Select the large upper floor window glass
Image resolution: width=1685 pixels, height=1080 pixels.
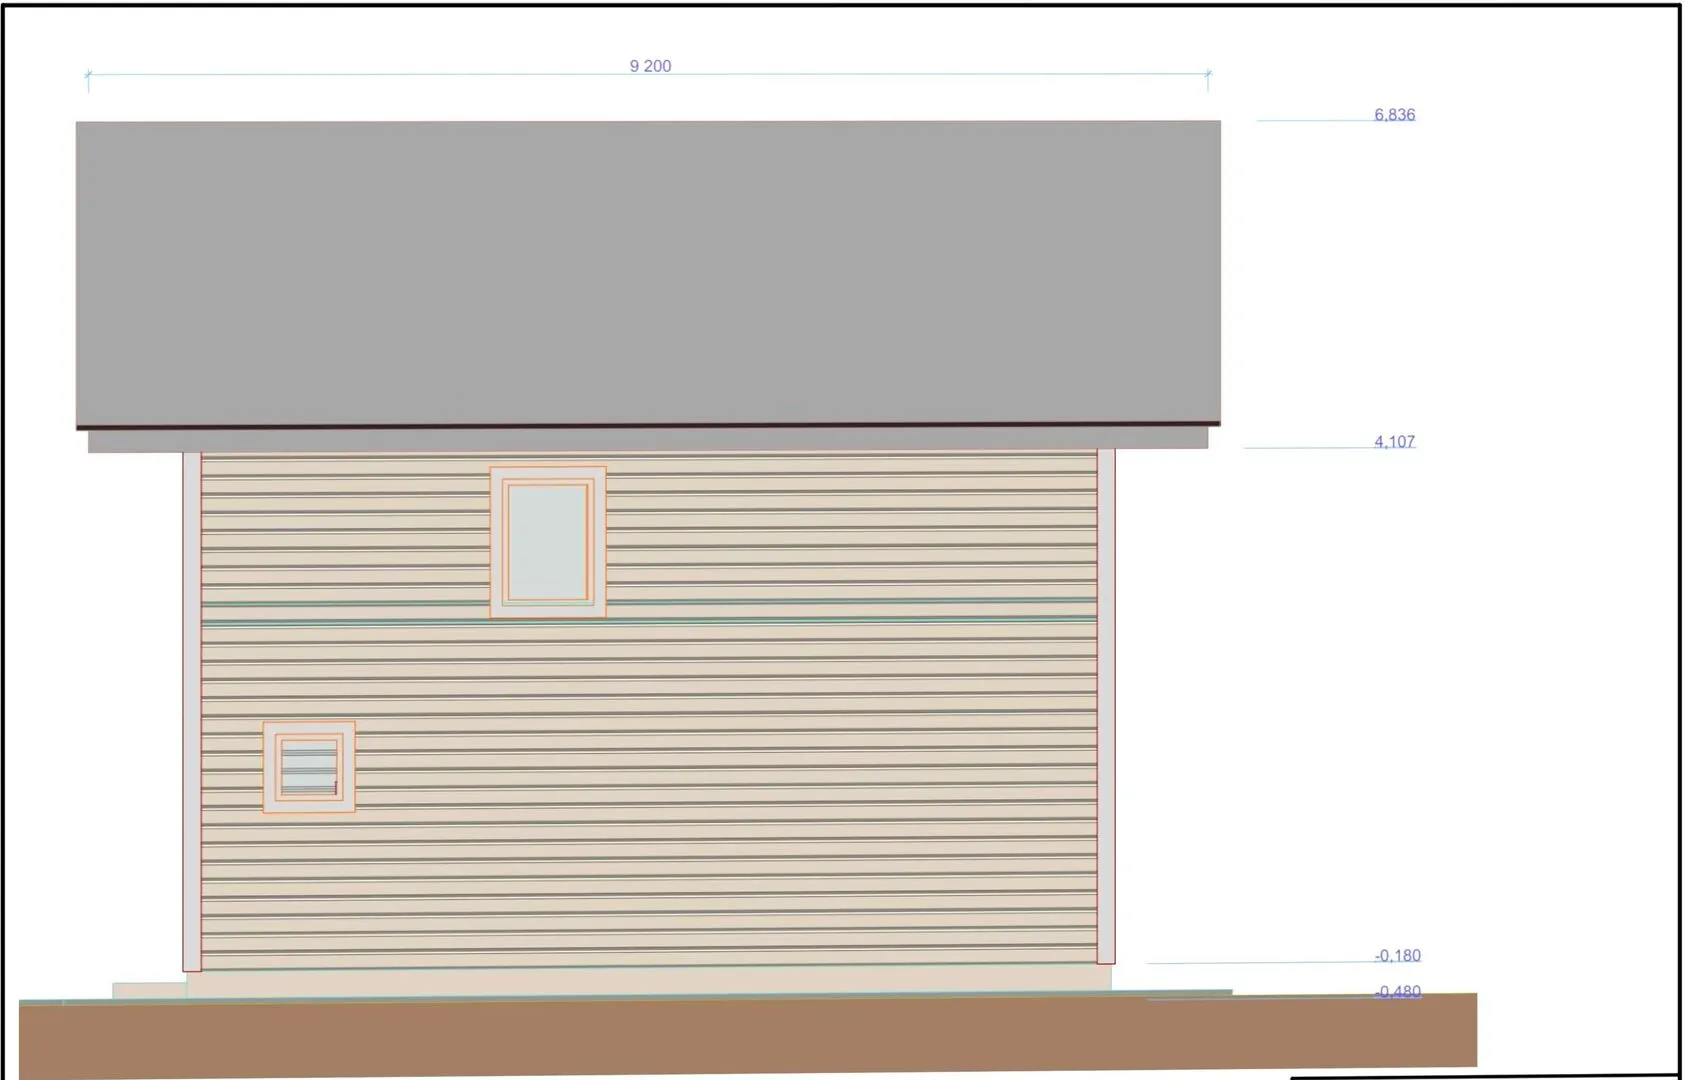tap(547, 542)
